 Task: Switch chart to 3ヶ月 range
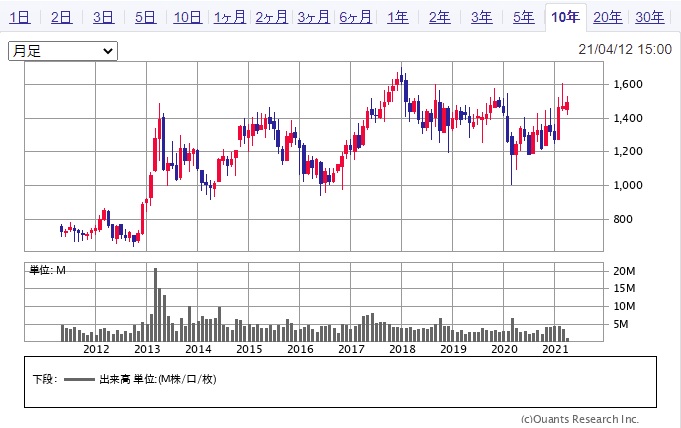coord(314,17)
